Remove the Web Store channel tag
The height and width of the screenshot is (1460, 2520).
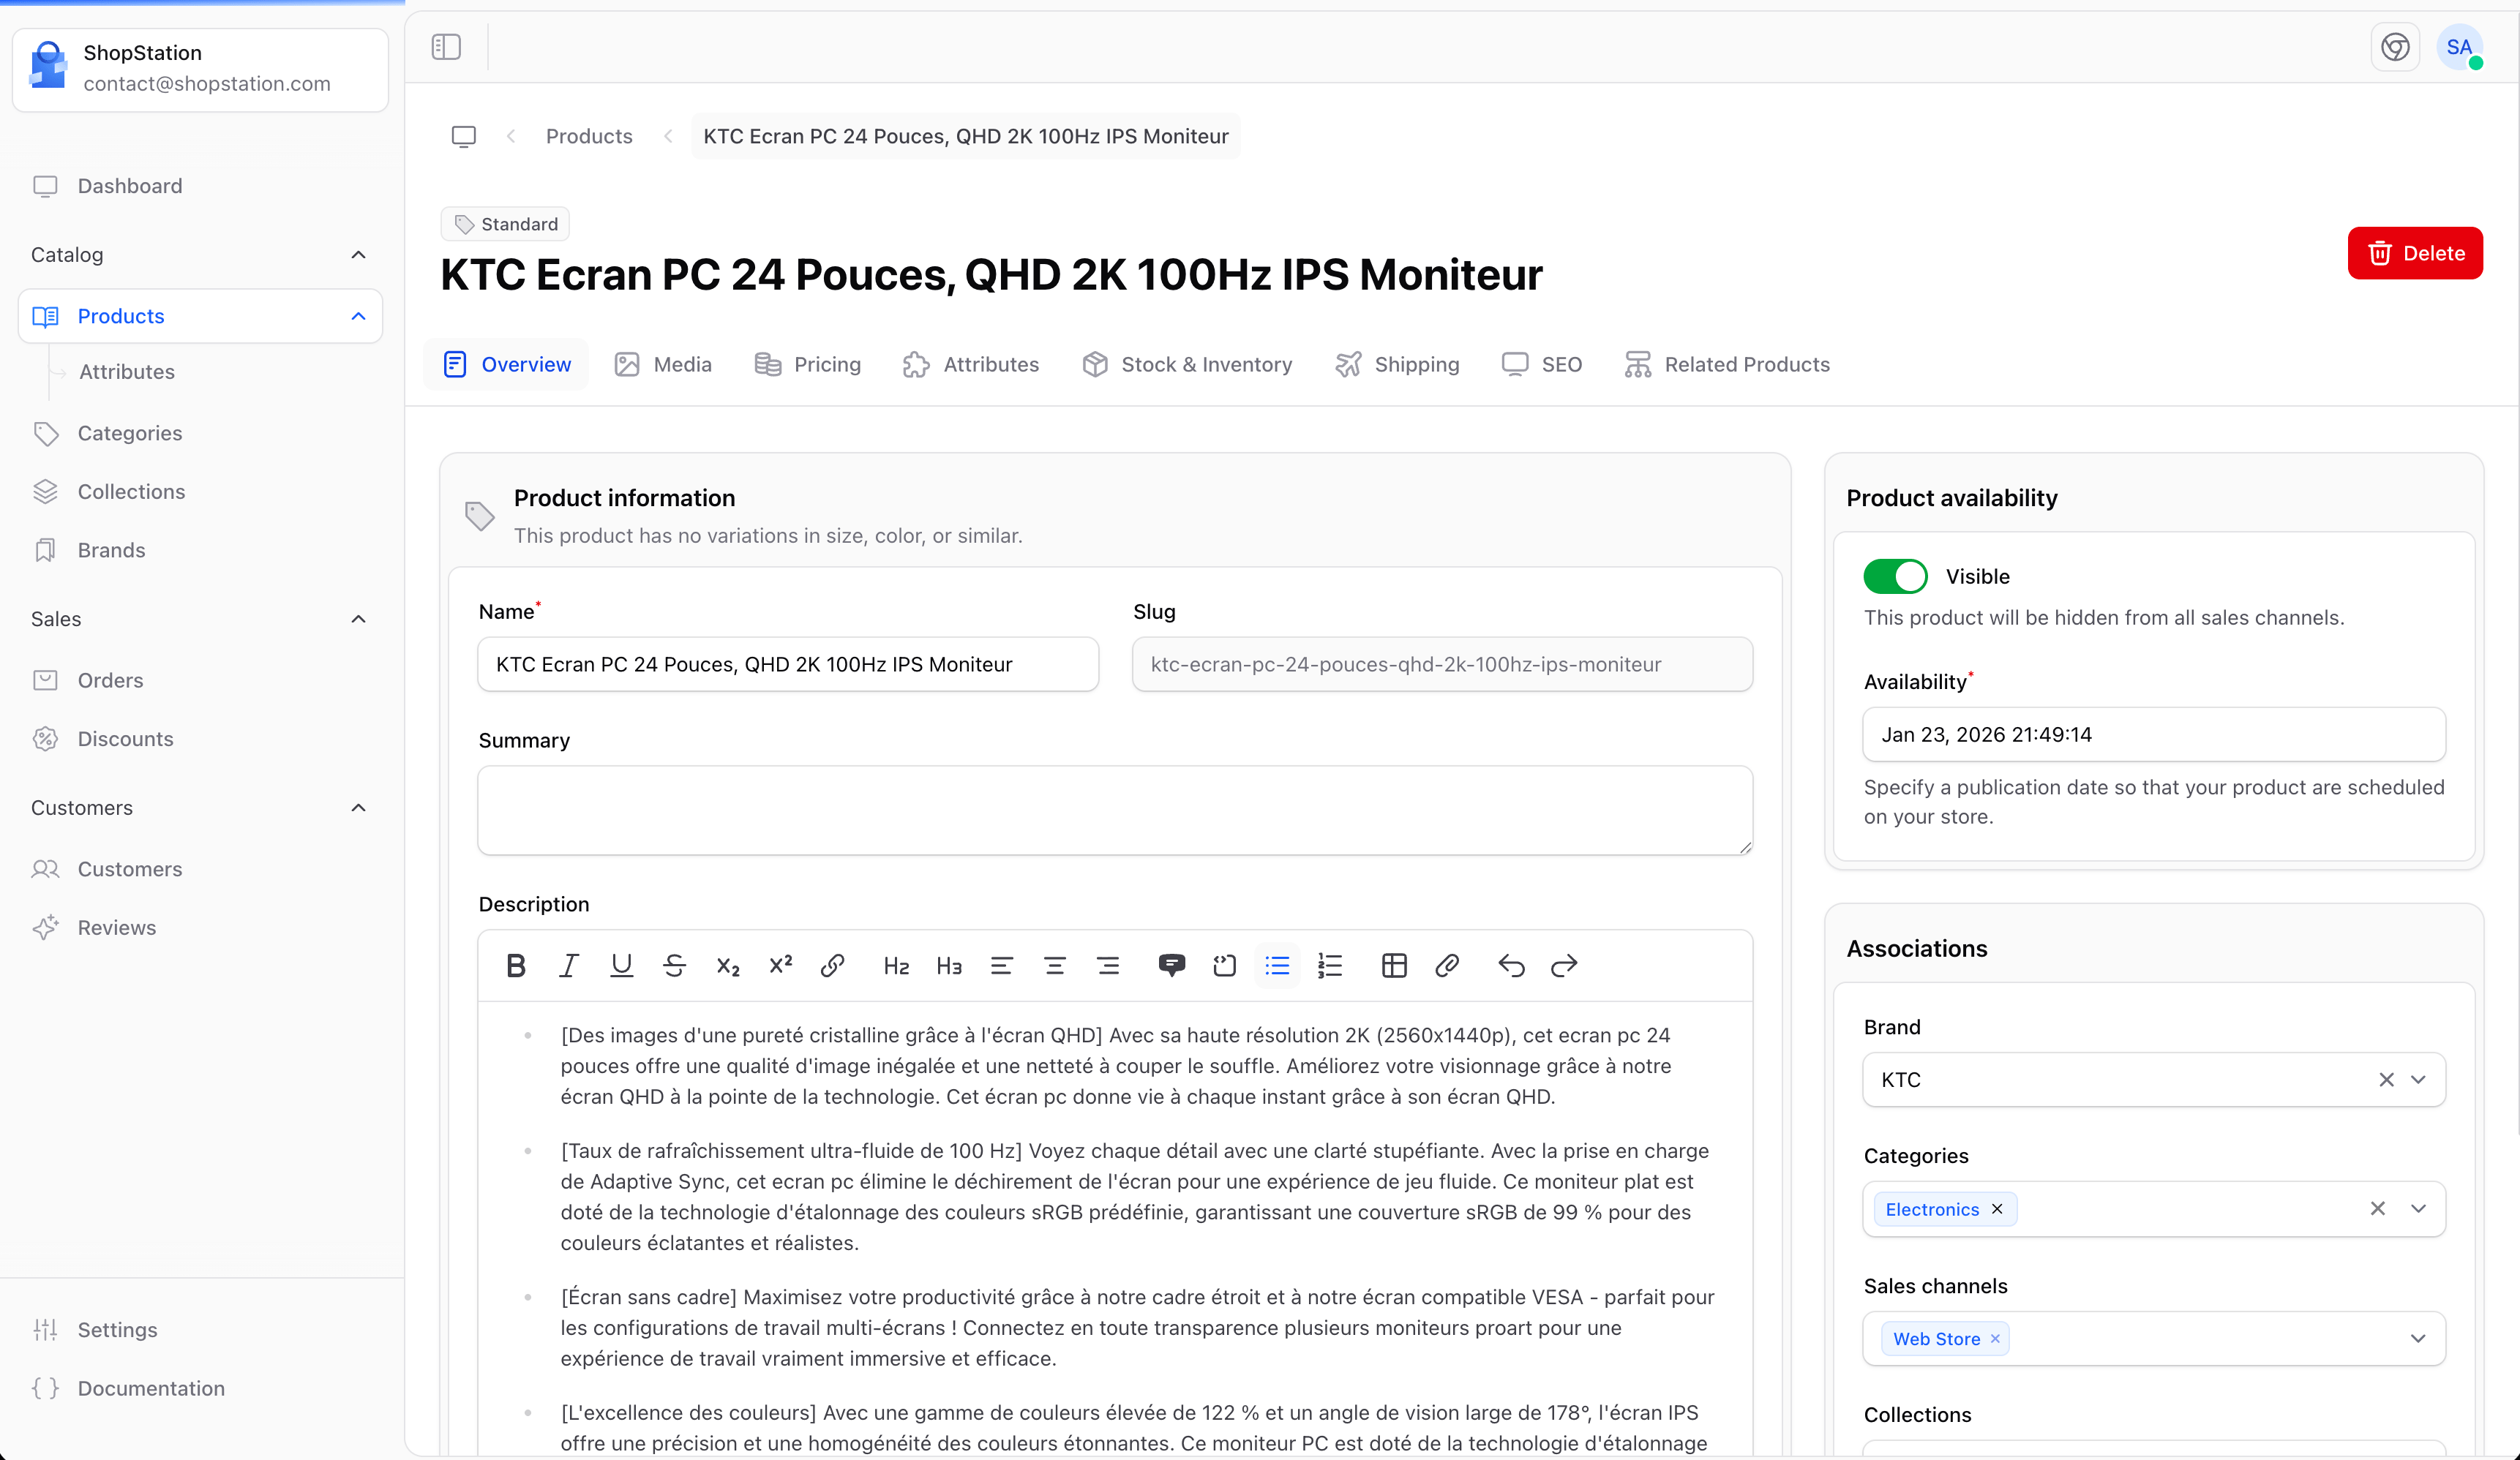click(x=1995, y=1339)
